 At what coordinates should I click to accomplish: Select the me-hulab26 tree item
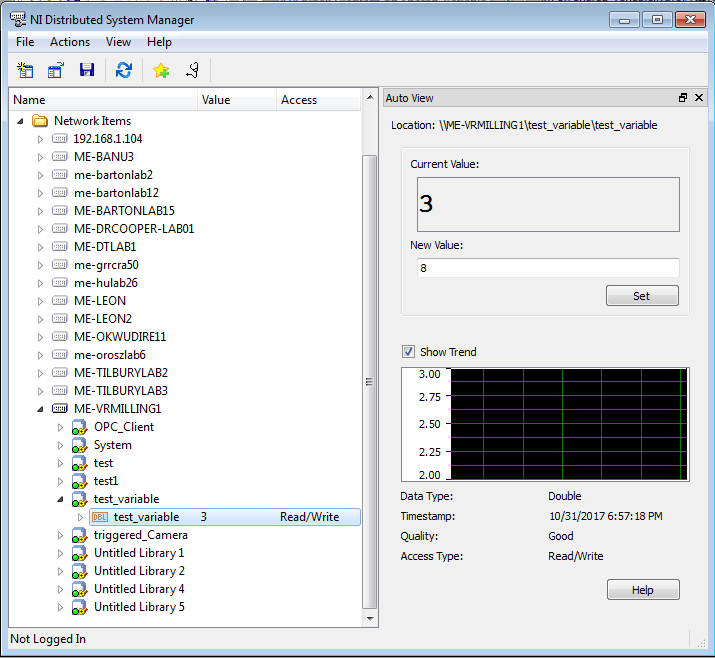coord(106,283)
